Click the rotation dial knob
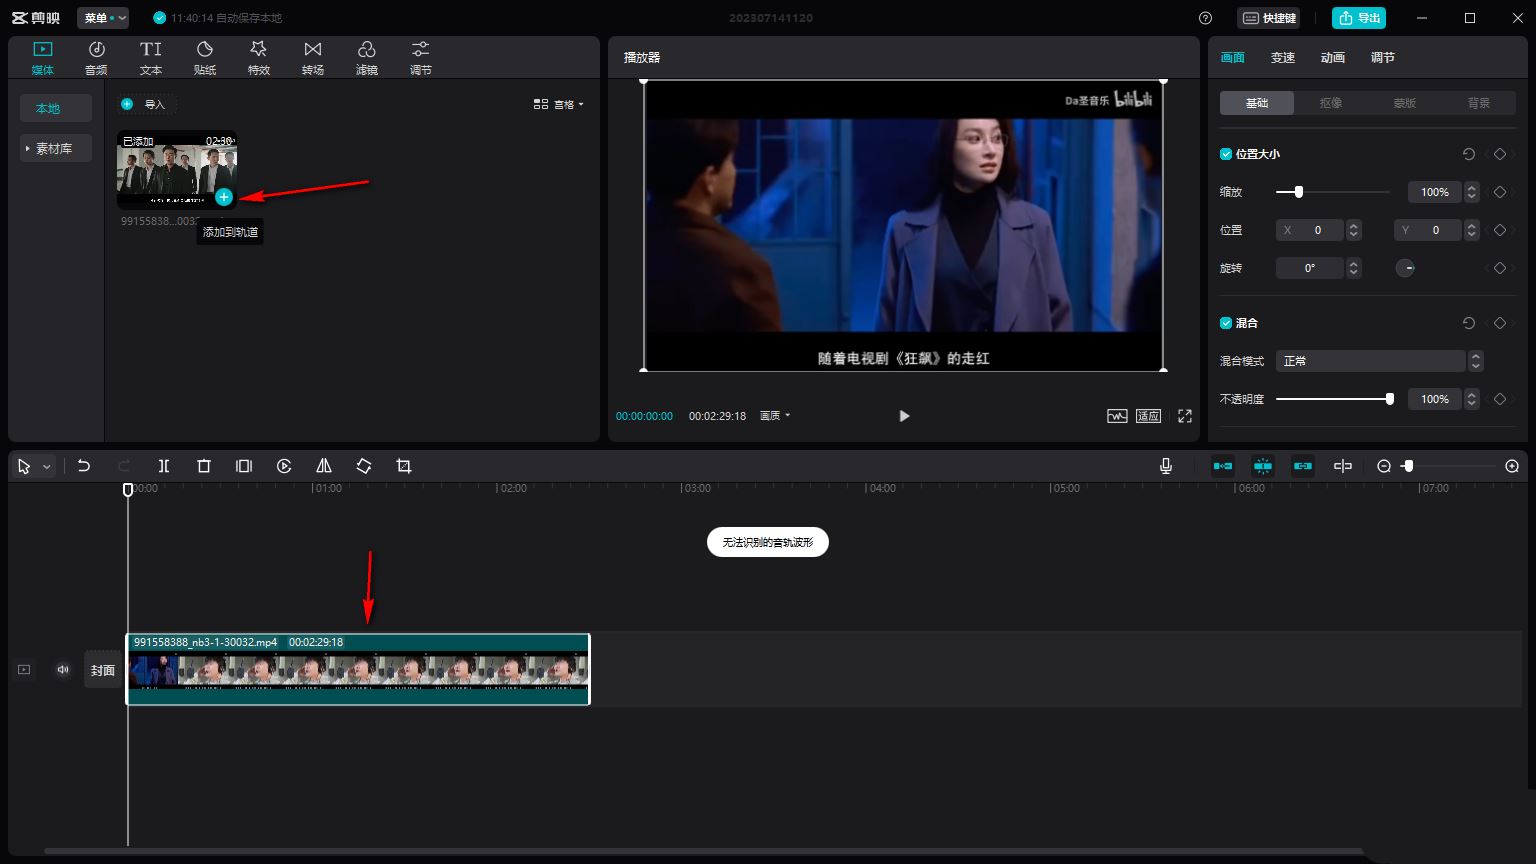The height and width of the screenshot is (864, 1536). (x=1405, y=268)
